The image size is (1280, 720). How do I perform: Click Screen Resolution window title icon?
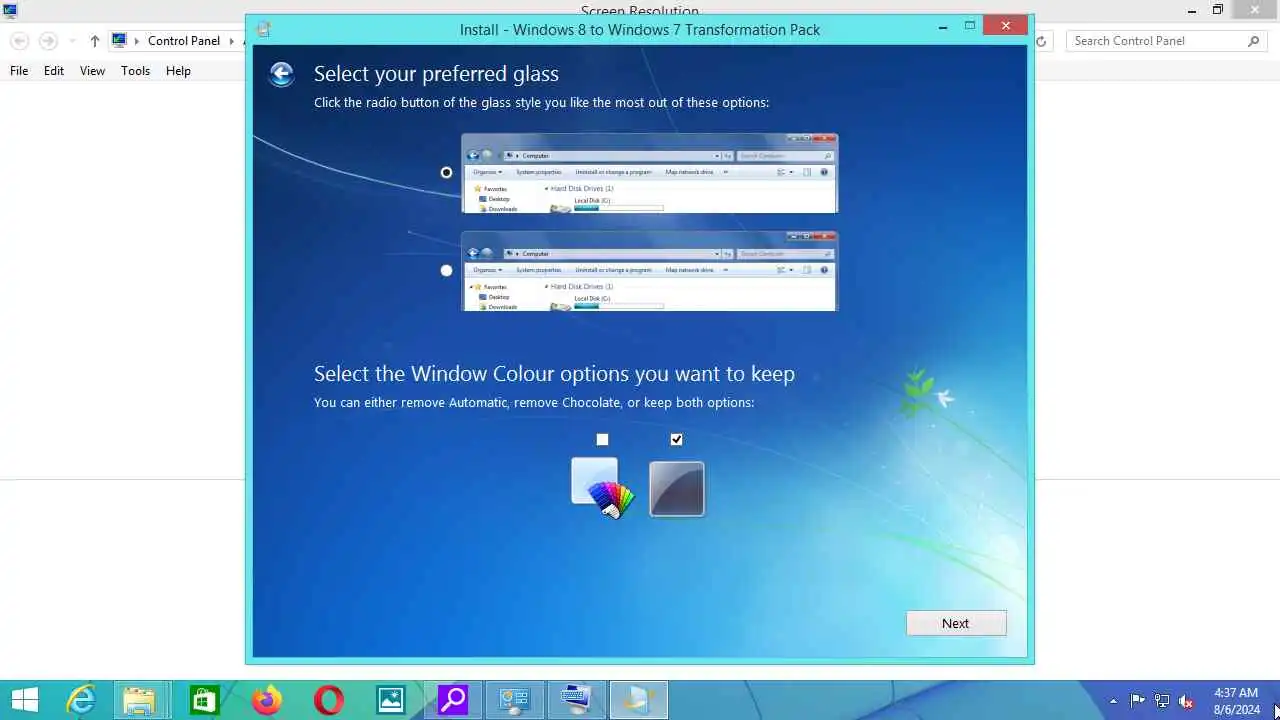[x=10, y=11]
